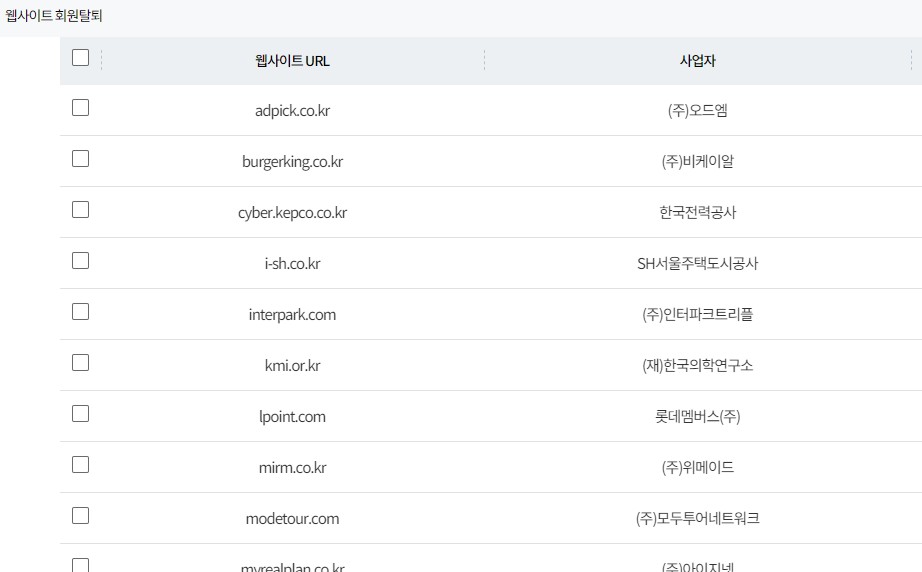Tick the mirm.co.kr checkbox
This screenshot has height=572, width=922.
coord(81,465)
